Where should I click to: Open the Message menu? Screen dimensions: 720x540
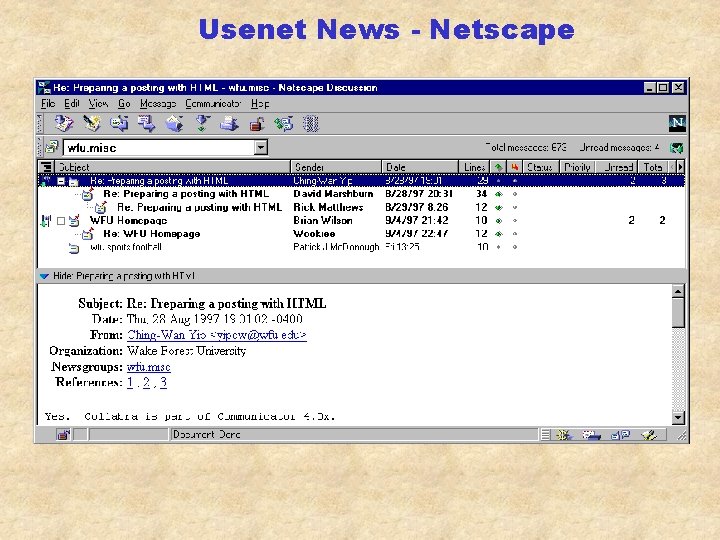pos(158,104)
